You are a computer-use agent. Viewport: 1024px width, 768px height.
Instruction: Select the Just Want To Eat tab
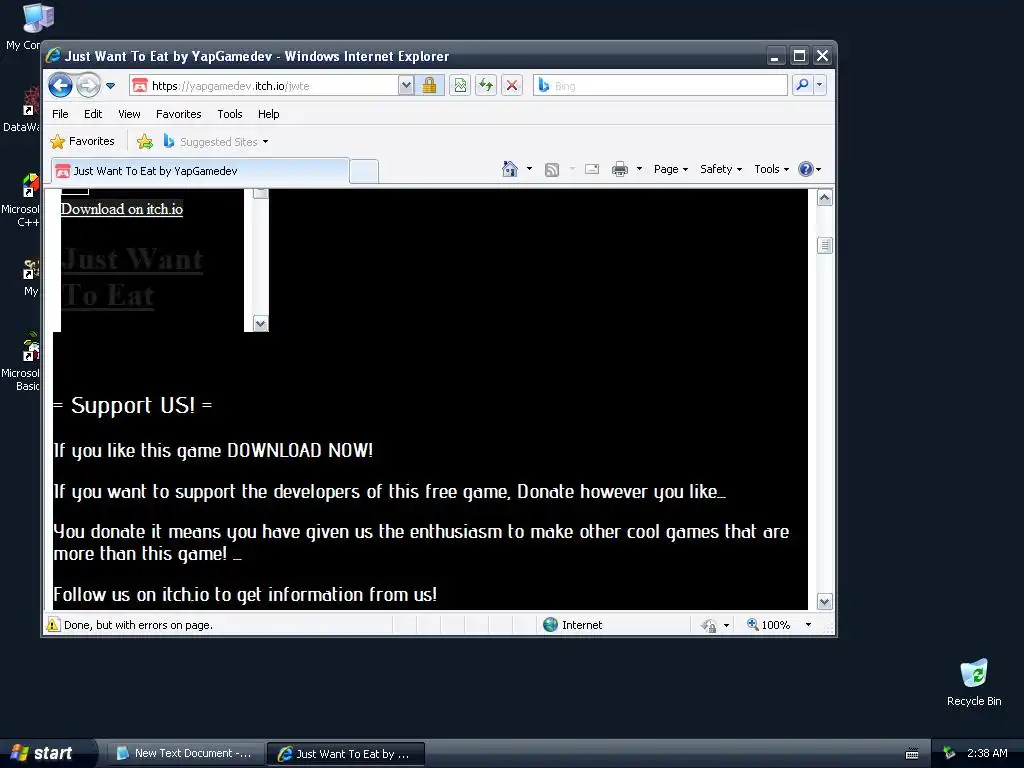[200, 170]
